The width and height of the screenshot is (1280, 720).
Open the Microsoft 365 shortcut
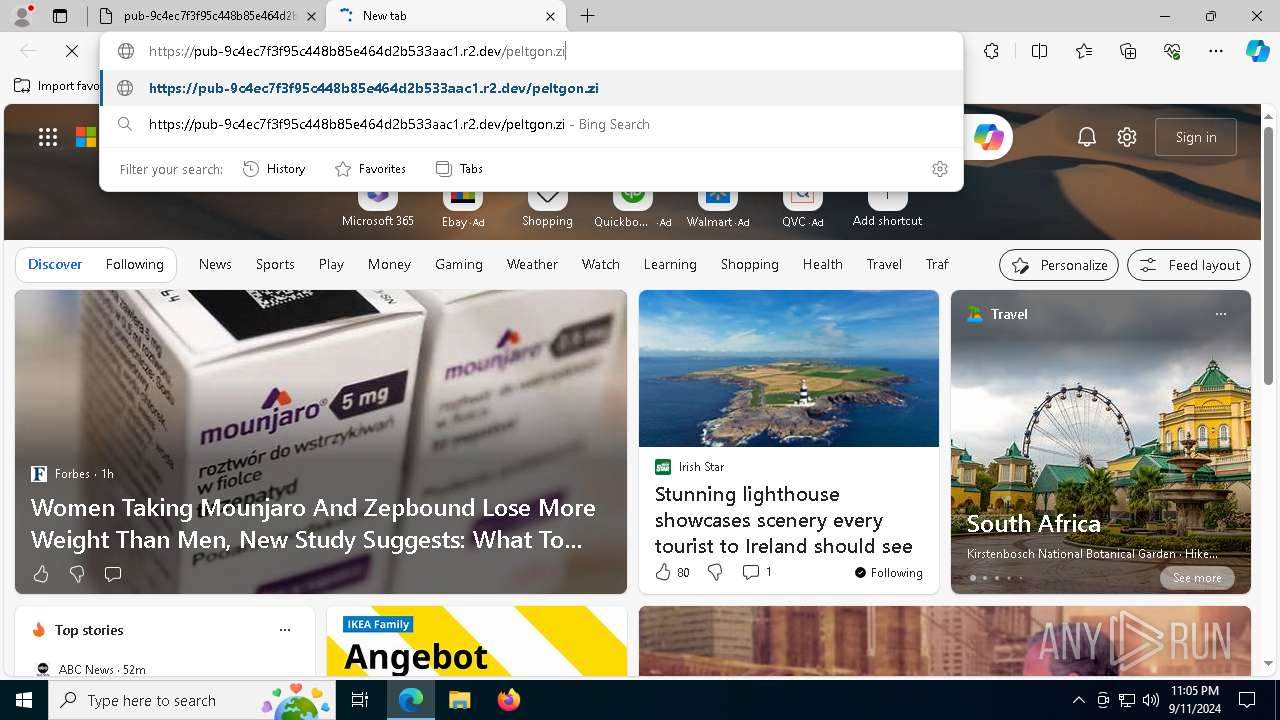[x=377, y=206]
